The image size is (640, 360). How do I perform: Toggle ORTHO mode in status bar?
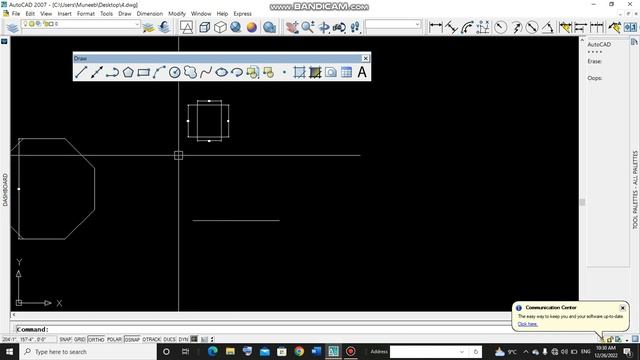96,339
